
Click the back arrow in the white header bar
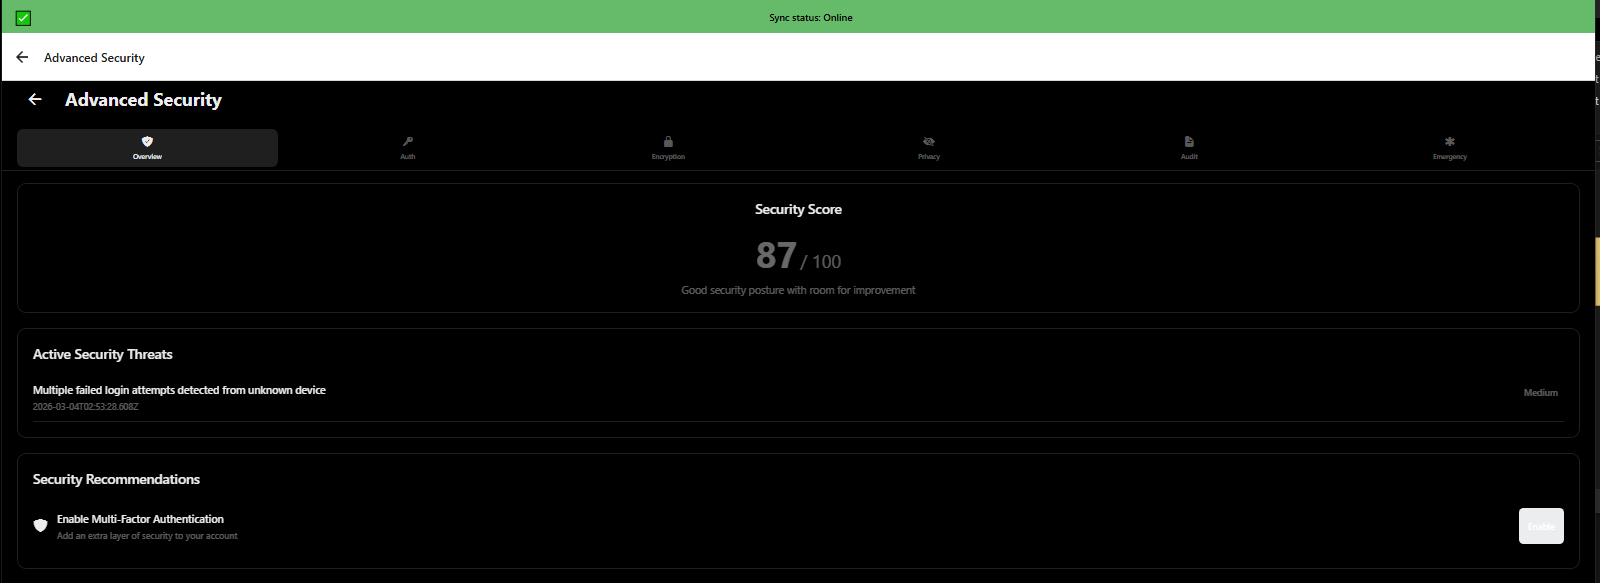[x=22, y=57]
